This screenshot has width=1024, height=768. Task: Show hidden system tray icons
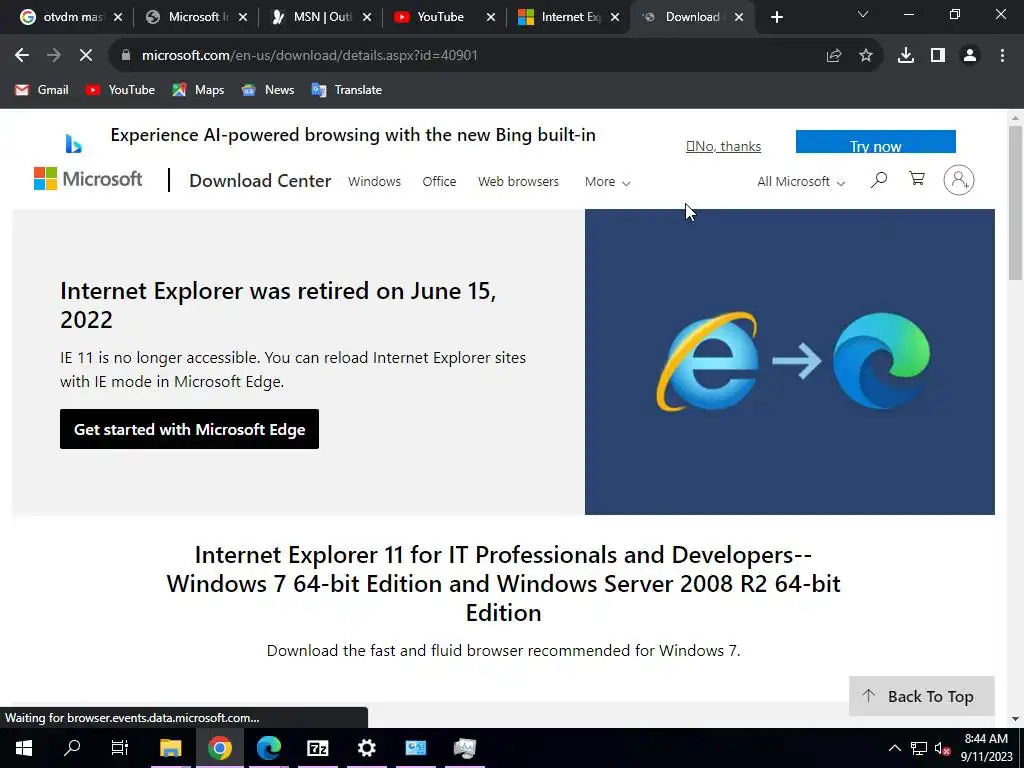click(x=895, y=748)
